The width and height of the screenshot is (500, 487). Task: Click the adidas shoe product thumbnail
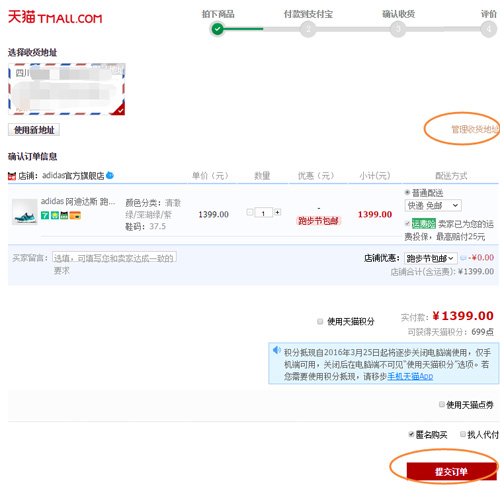(x=24, y=212)
